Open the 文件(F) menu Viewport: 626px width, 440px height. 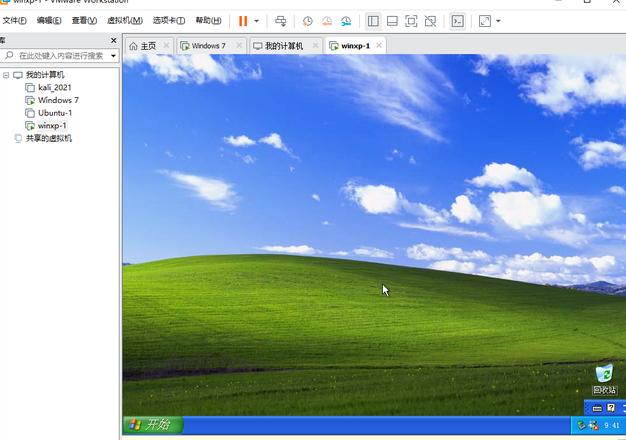click(x=14, y=20)
